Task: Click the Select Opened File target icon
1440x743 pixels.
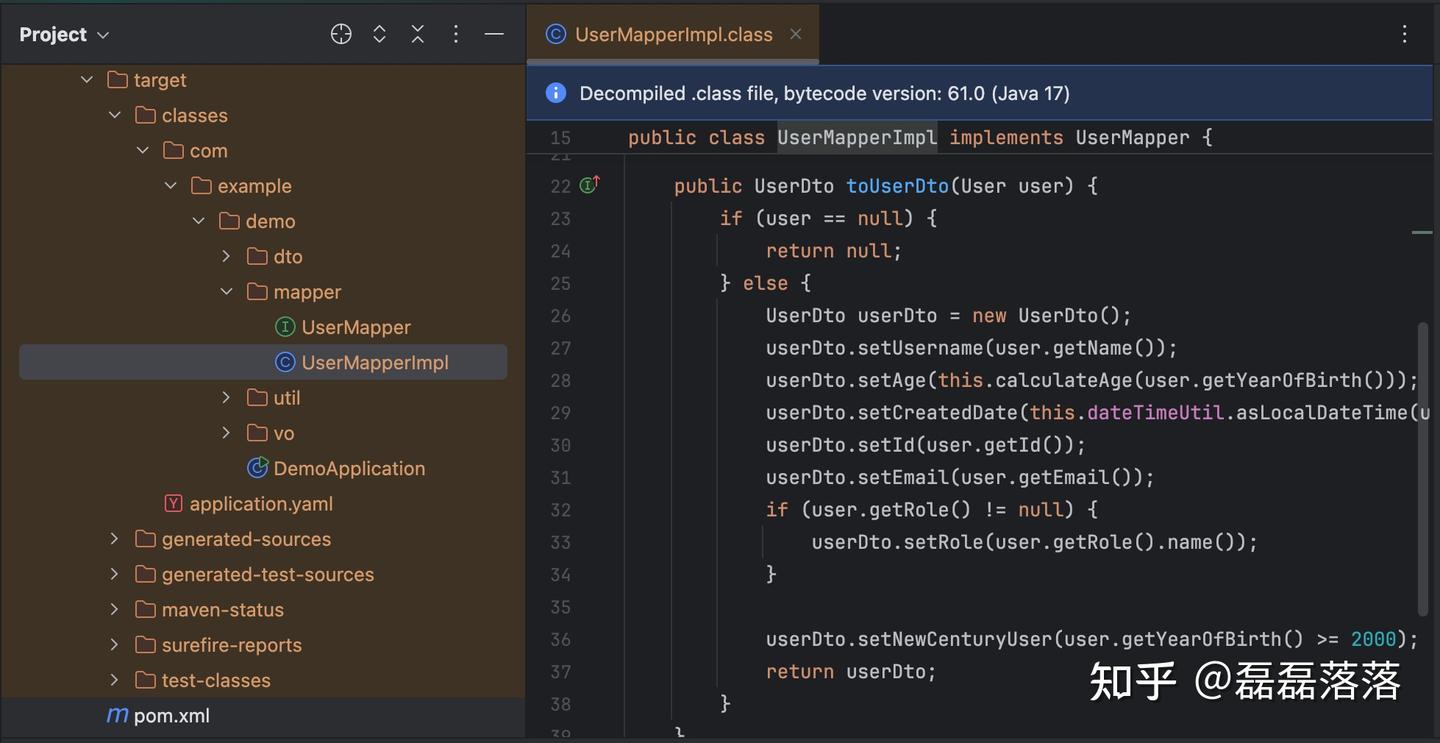Action: 341,34
